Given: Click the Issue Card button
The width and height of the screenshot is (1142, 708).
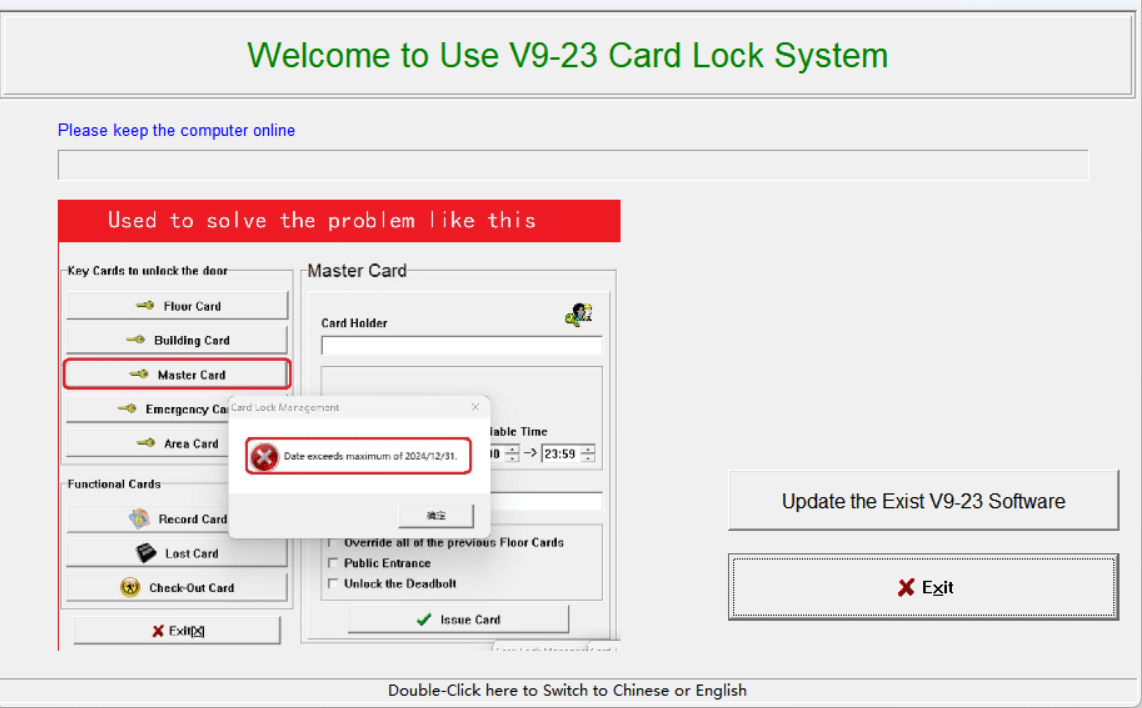Looking at the screenshot, I should pyautogui.click(x=458, y=619).
